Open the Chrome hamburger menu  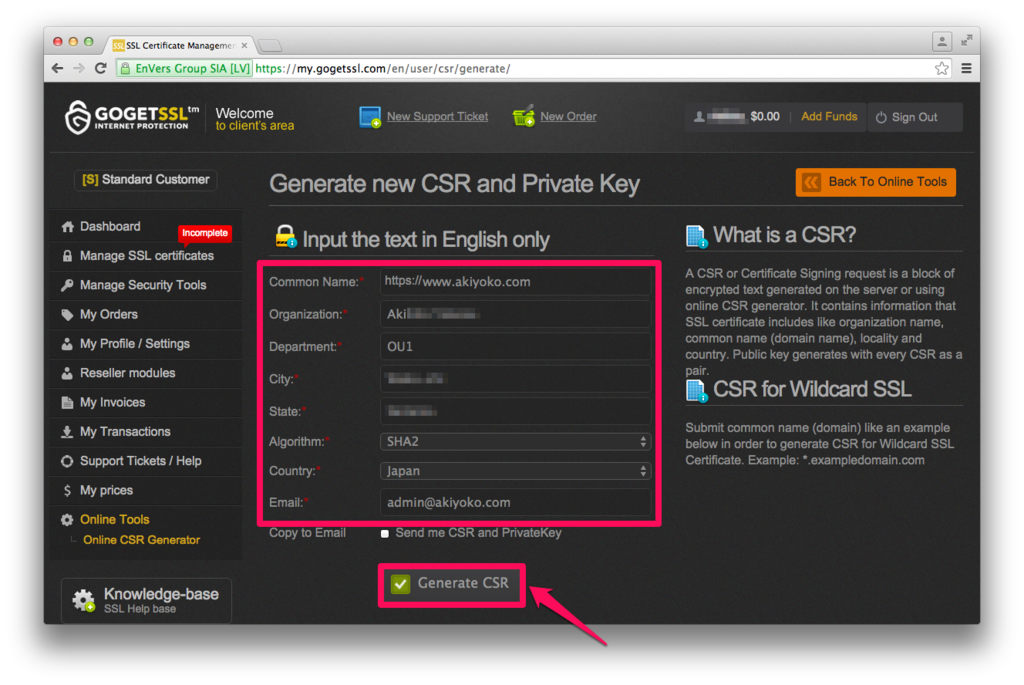tap(967, 68)
